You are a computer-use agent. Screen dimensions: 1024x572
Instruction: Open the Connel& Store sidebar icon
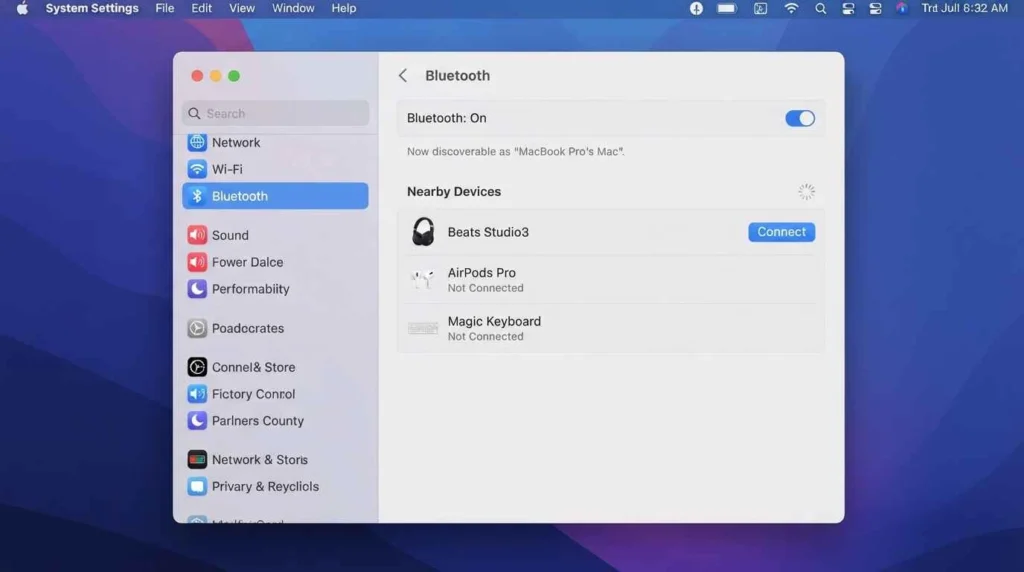coord(197,367)
